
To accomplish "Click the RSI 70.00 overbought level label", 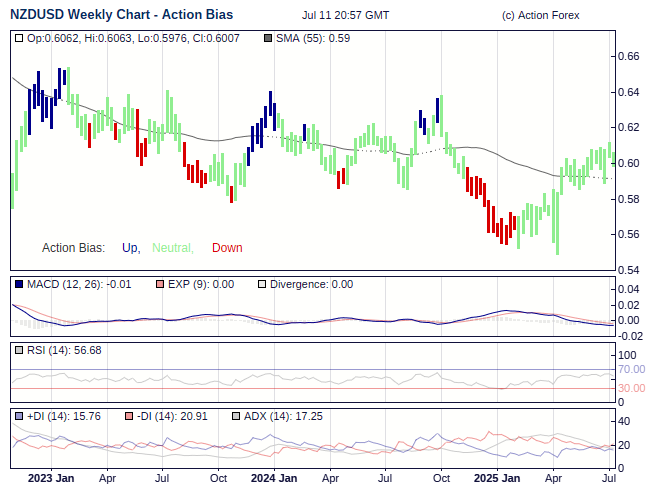I will [x=631, y=369].
